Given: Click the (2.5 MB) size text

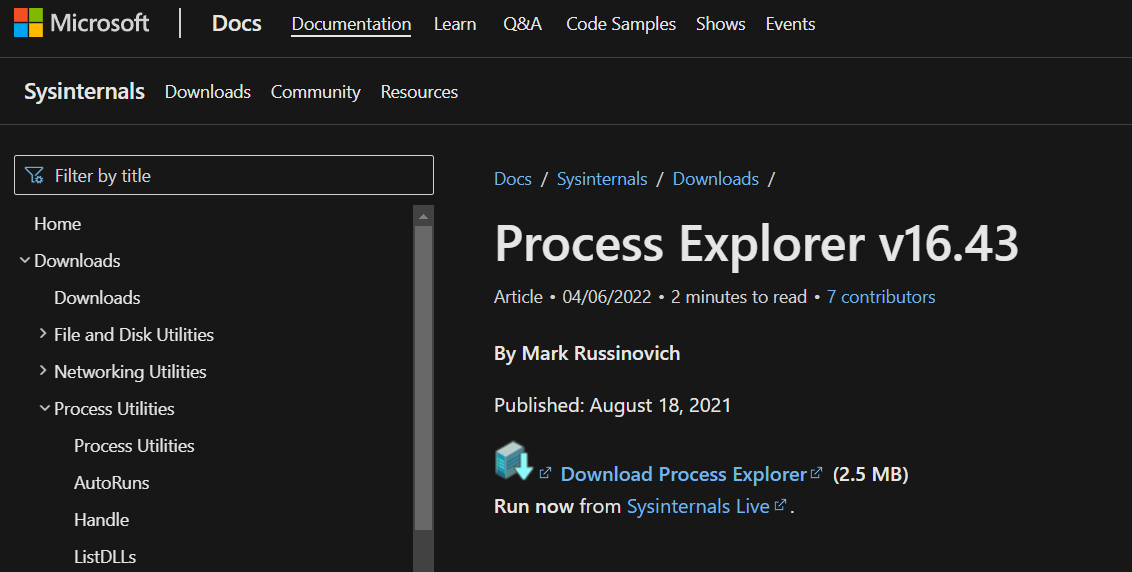Looking at the screenshot, I should (x=871, y=474).
